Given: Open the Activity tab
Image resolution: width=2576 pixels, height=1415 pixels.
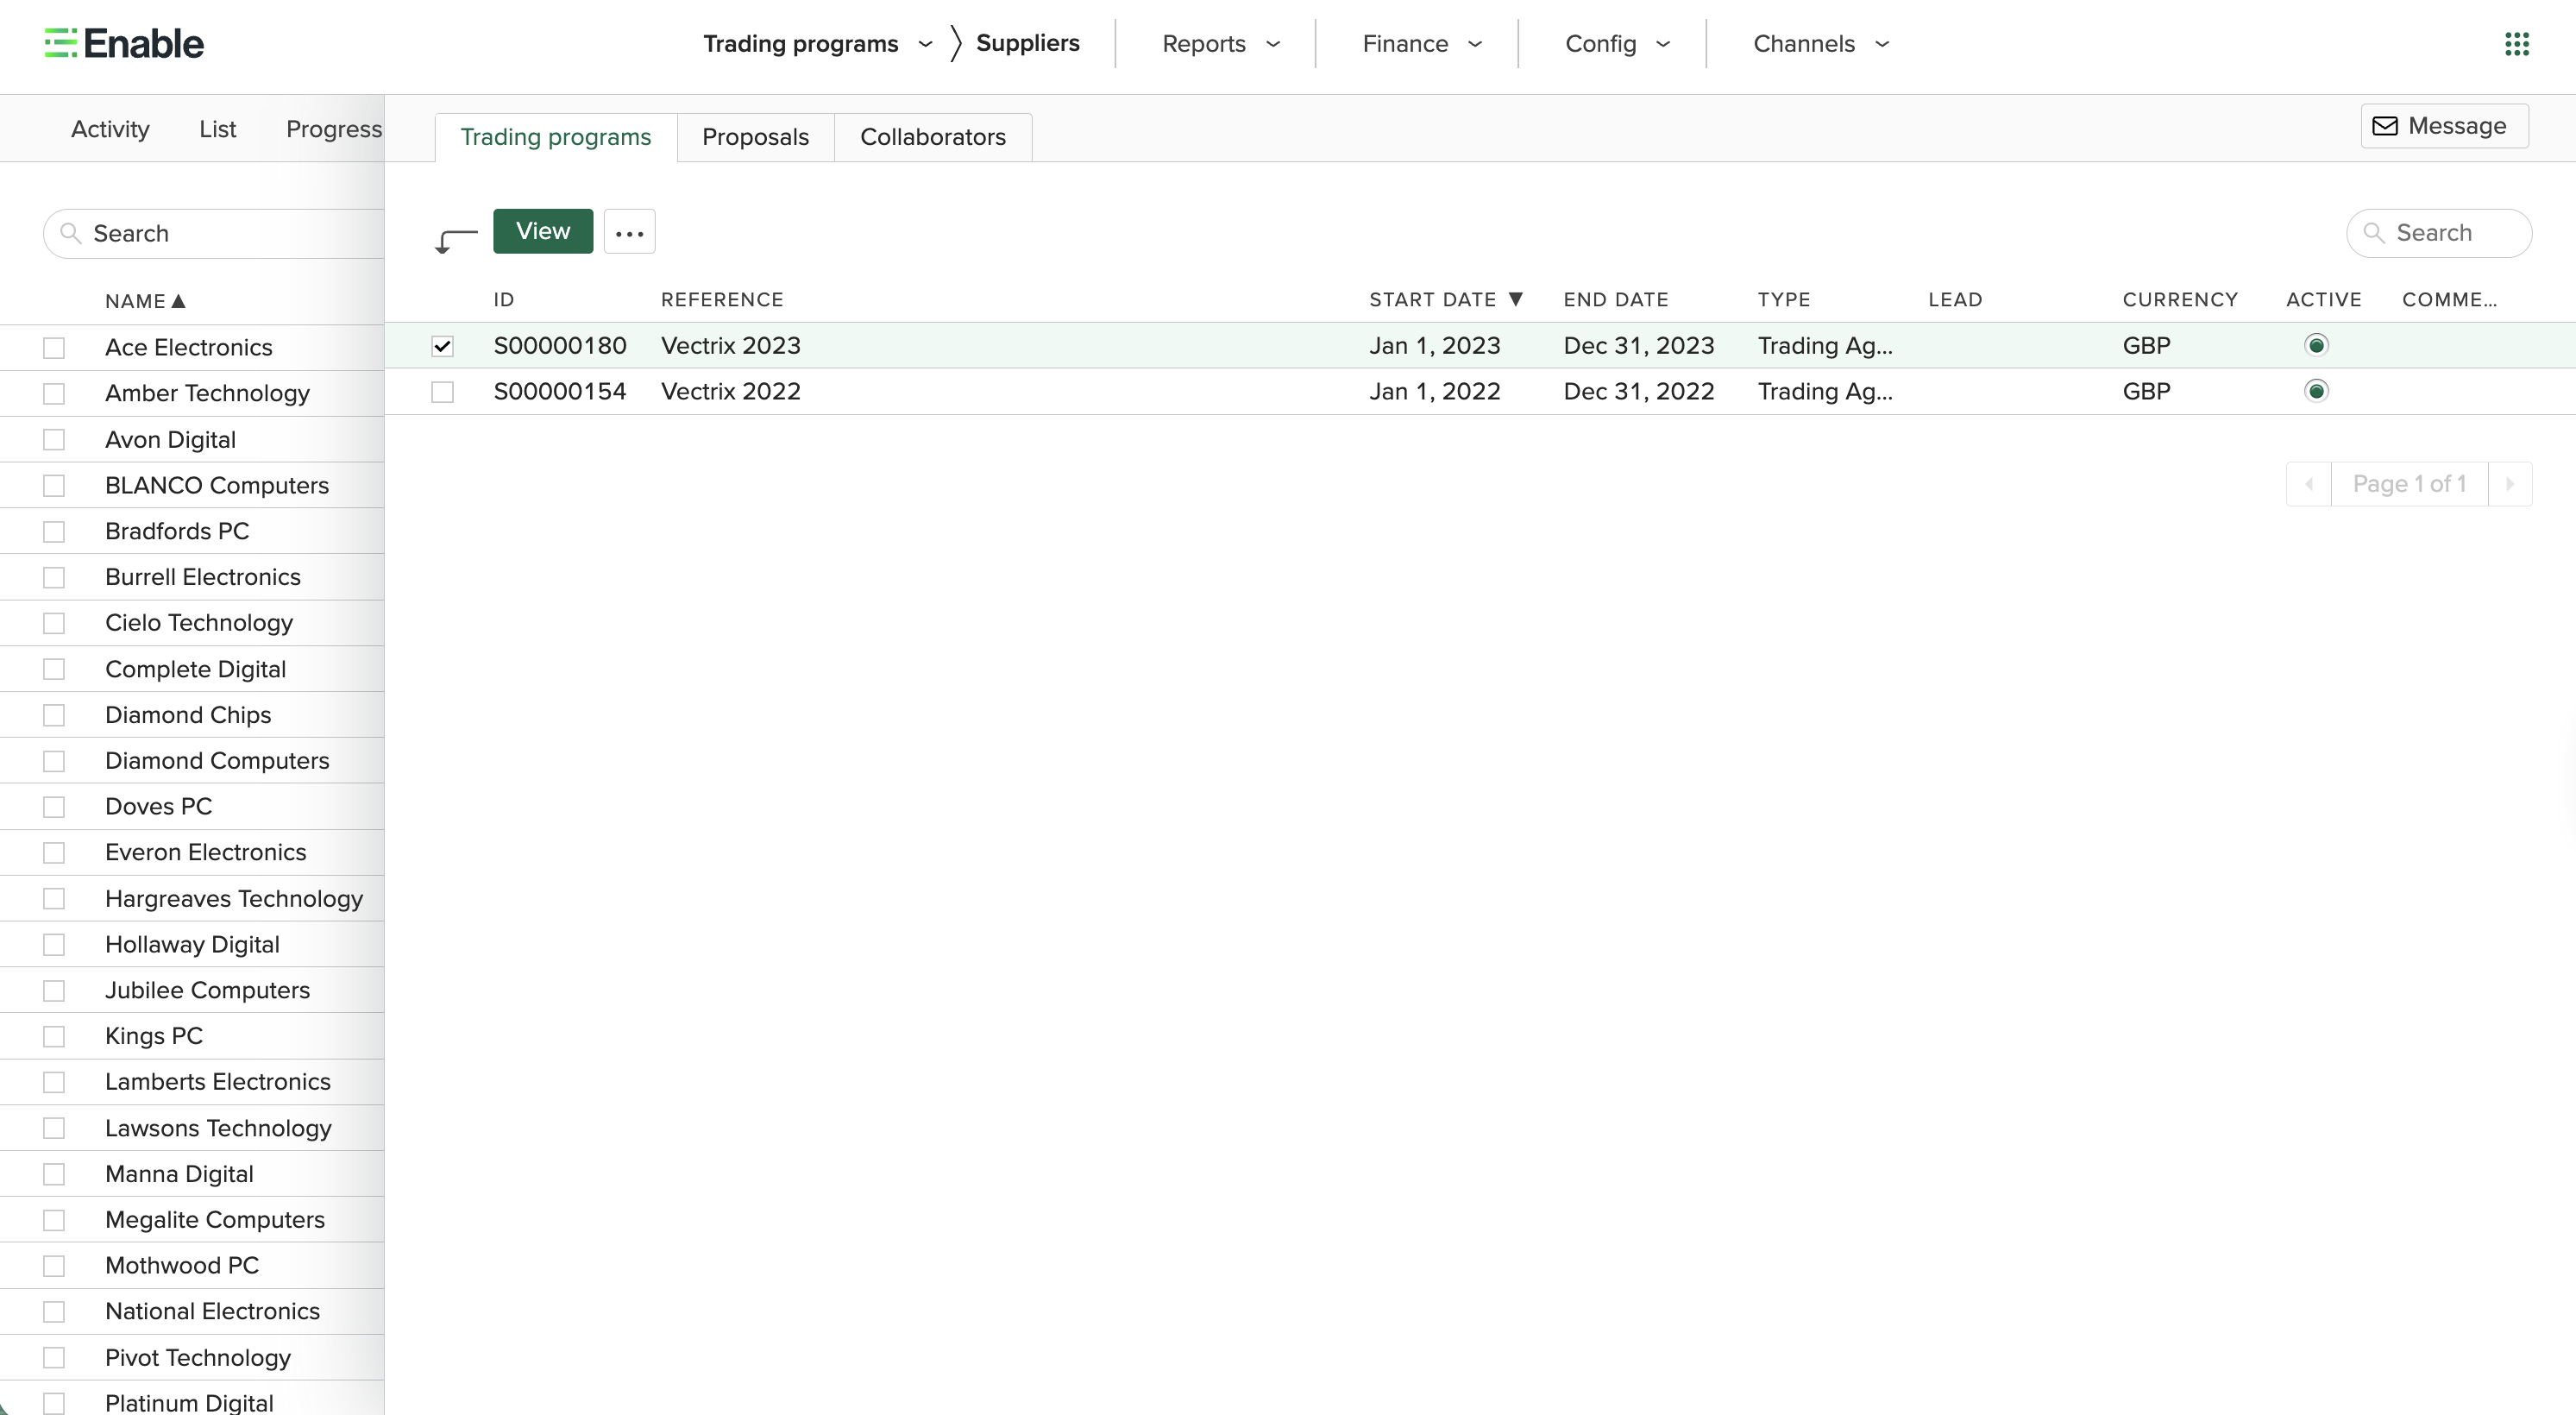Looking at the screenshot, I should (110, 129).
